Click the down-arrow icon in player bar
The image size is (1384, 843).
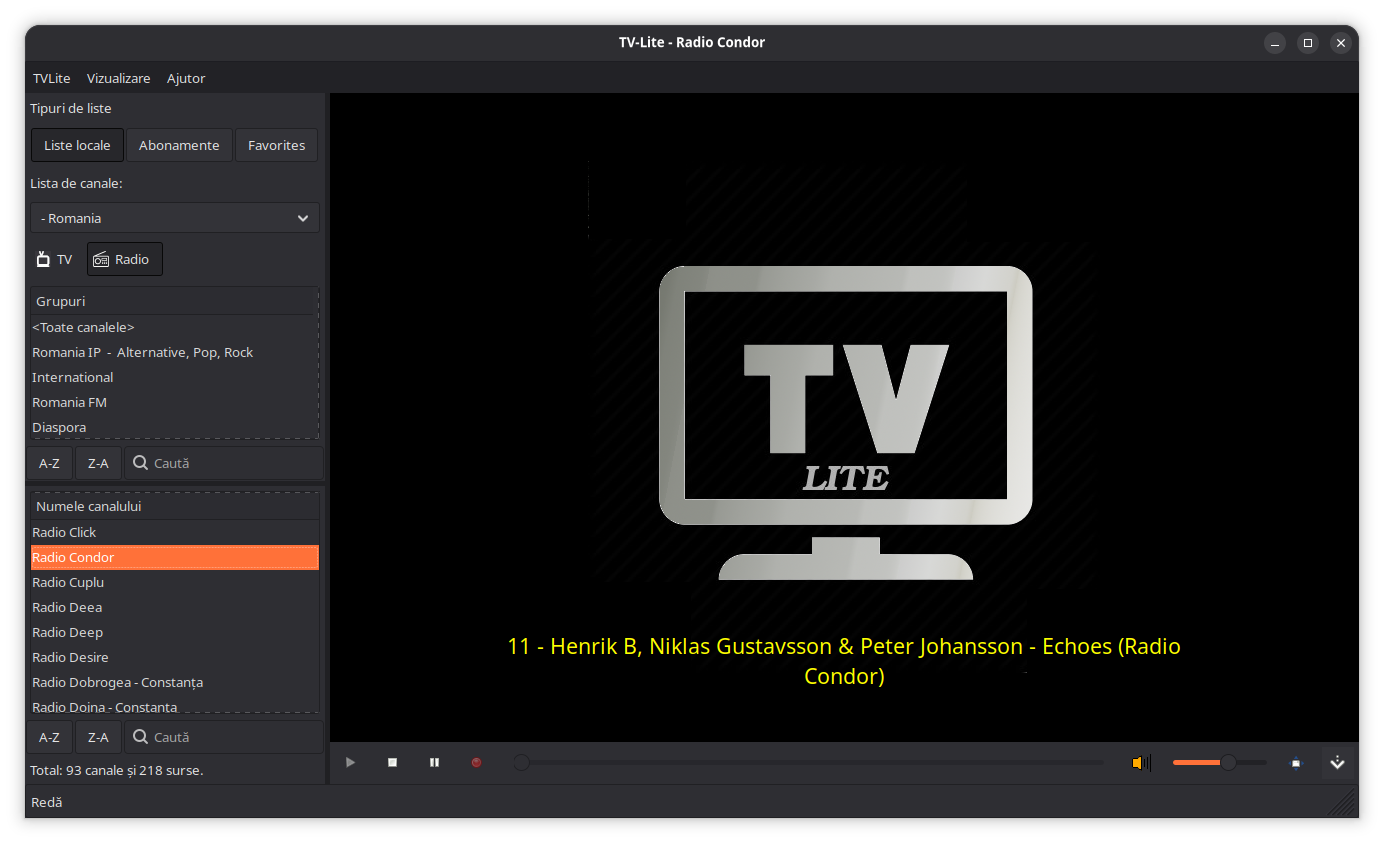1337,763
